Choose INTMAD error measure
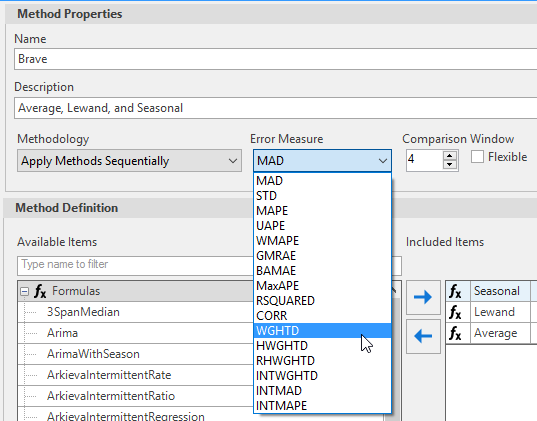 tap(322, 391)
